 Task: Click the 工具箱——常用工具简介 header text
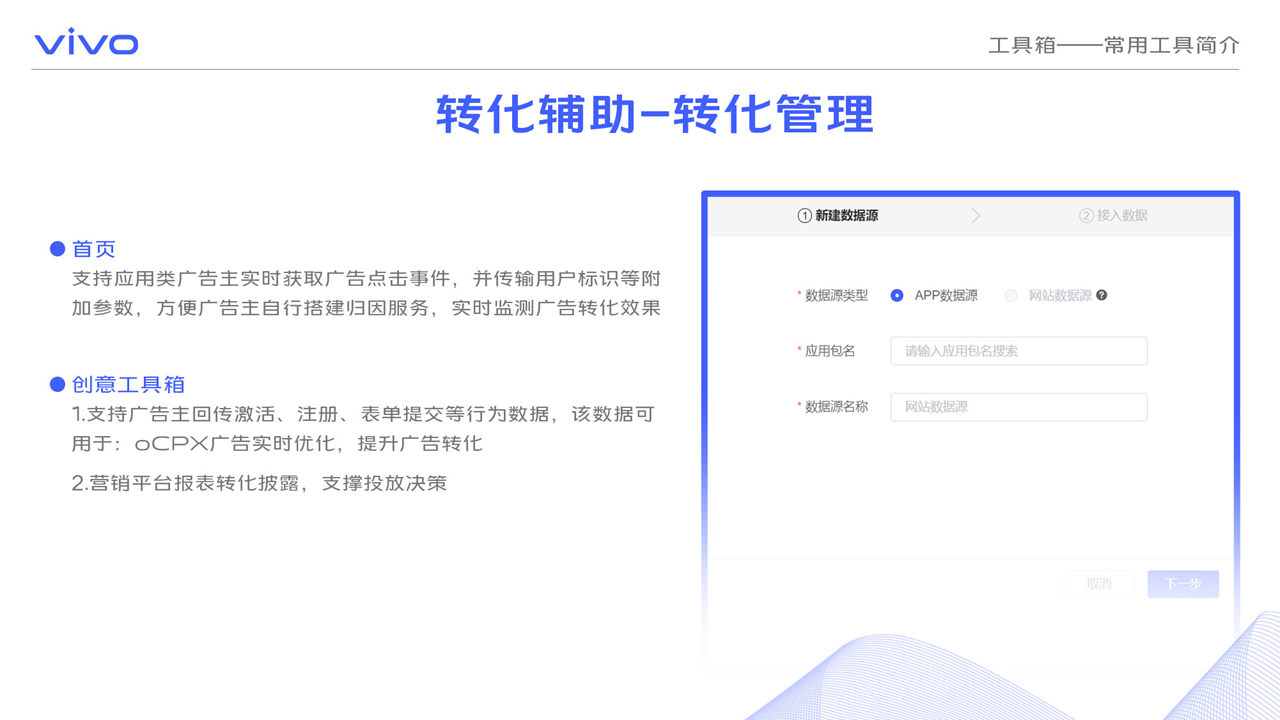click(1113, 46)
